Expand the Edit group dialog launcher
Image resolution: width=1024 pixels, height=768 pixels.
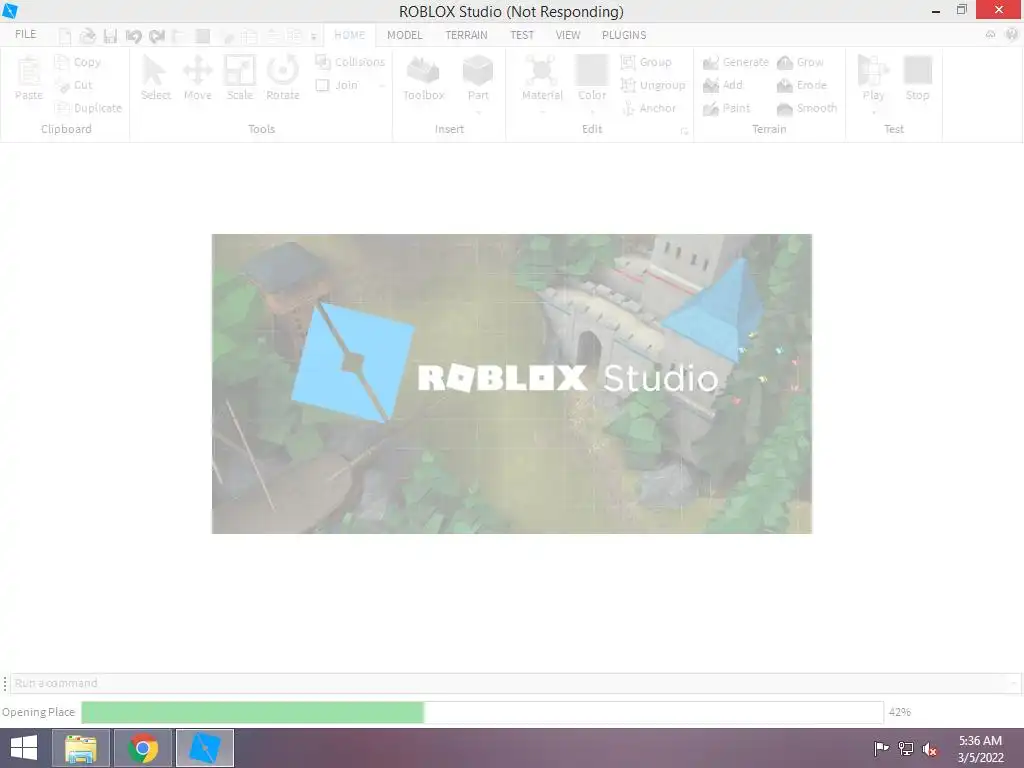click(x=684, y=131)
